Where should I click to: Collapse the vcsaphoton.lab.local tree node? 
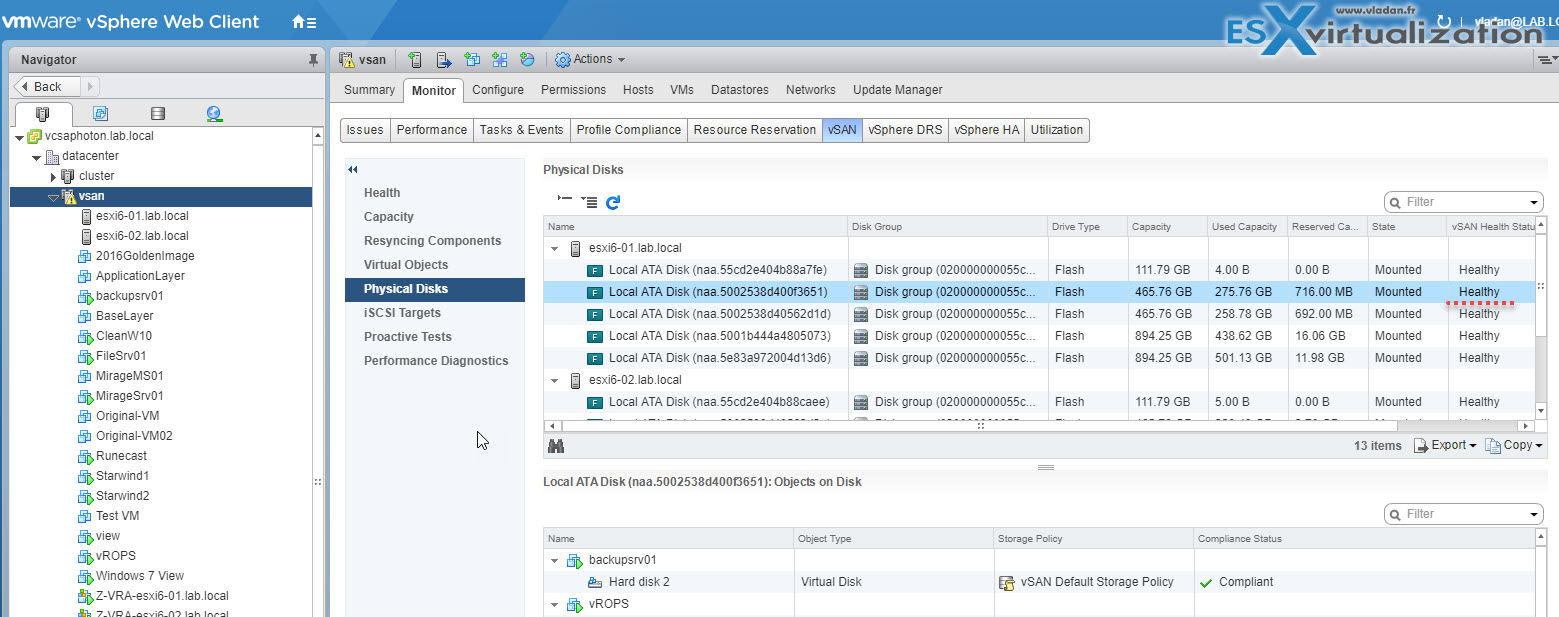coord(19,136)
